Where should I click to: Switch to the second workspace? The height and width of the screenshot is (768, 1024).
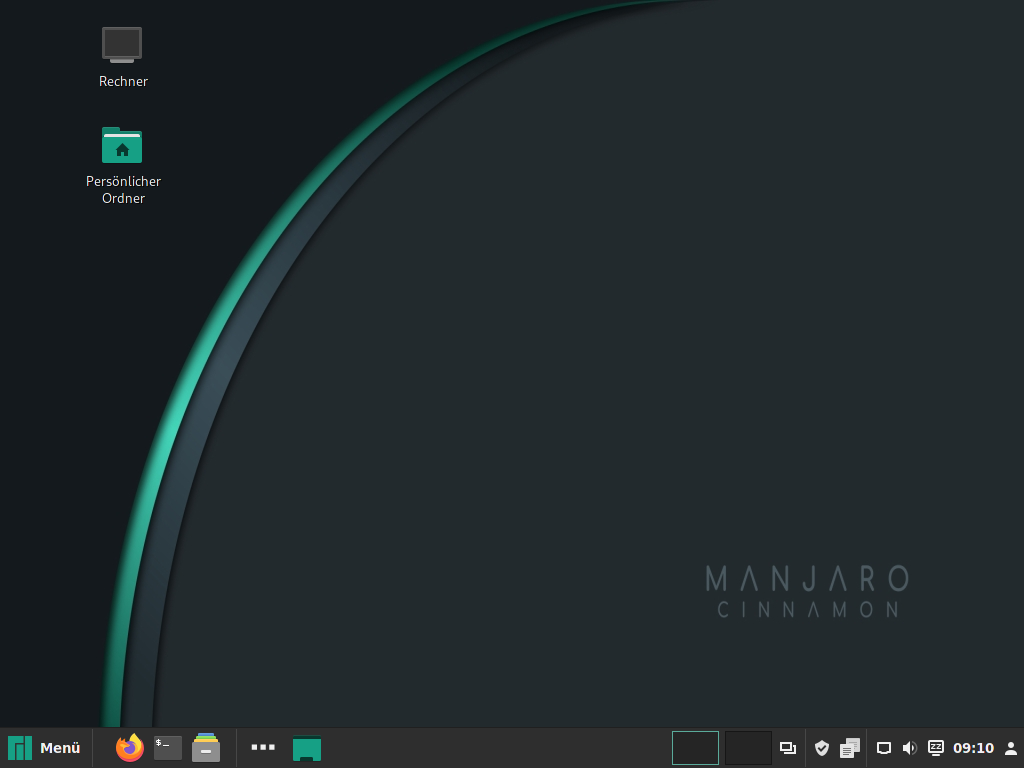tap(748, 748)
